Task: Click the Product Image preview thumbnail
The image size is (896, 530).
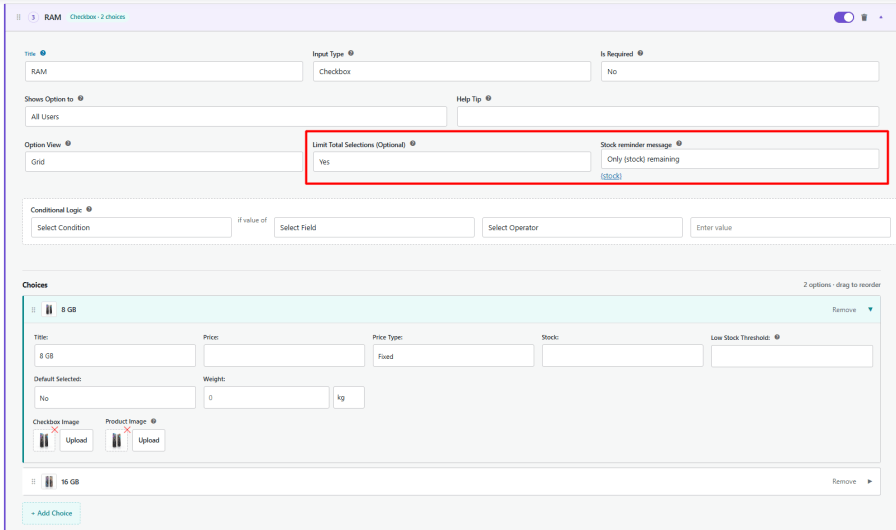Action: click(x=117, y=440)
